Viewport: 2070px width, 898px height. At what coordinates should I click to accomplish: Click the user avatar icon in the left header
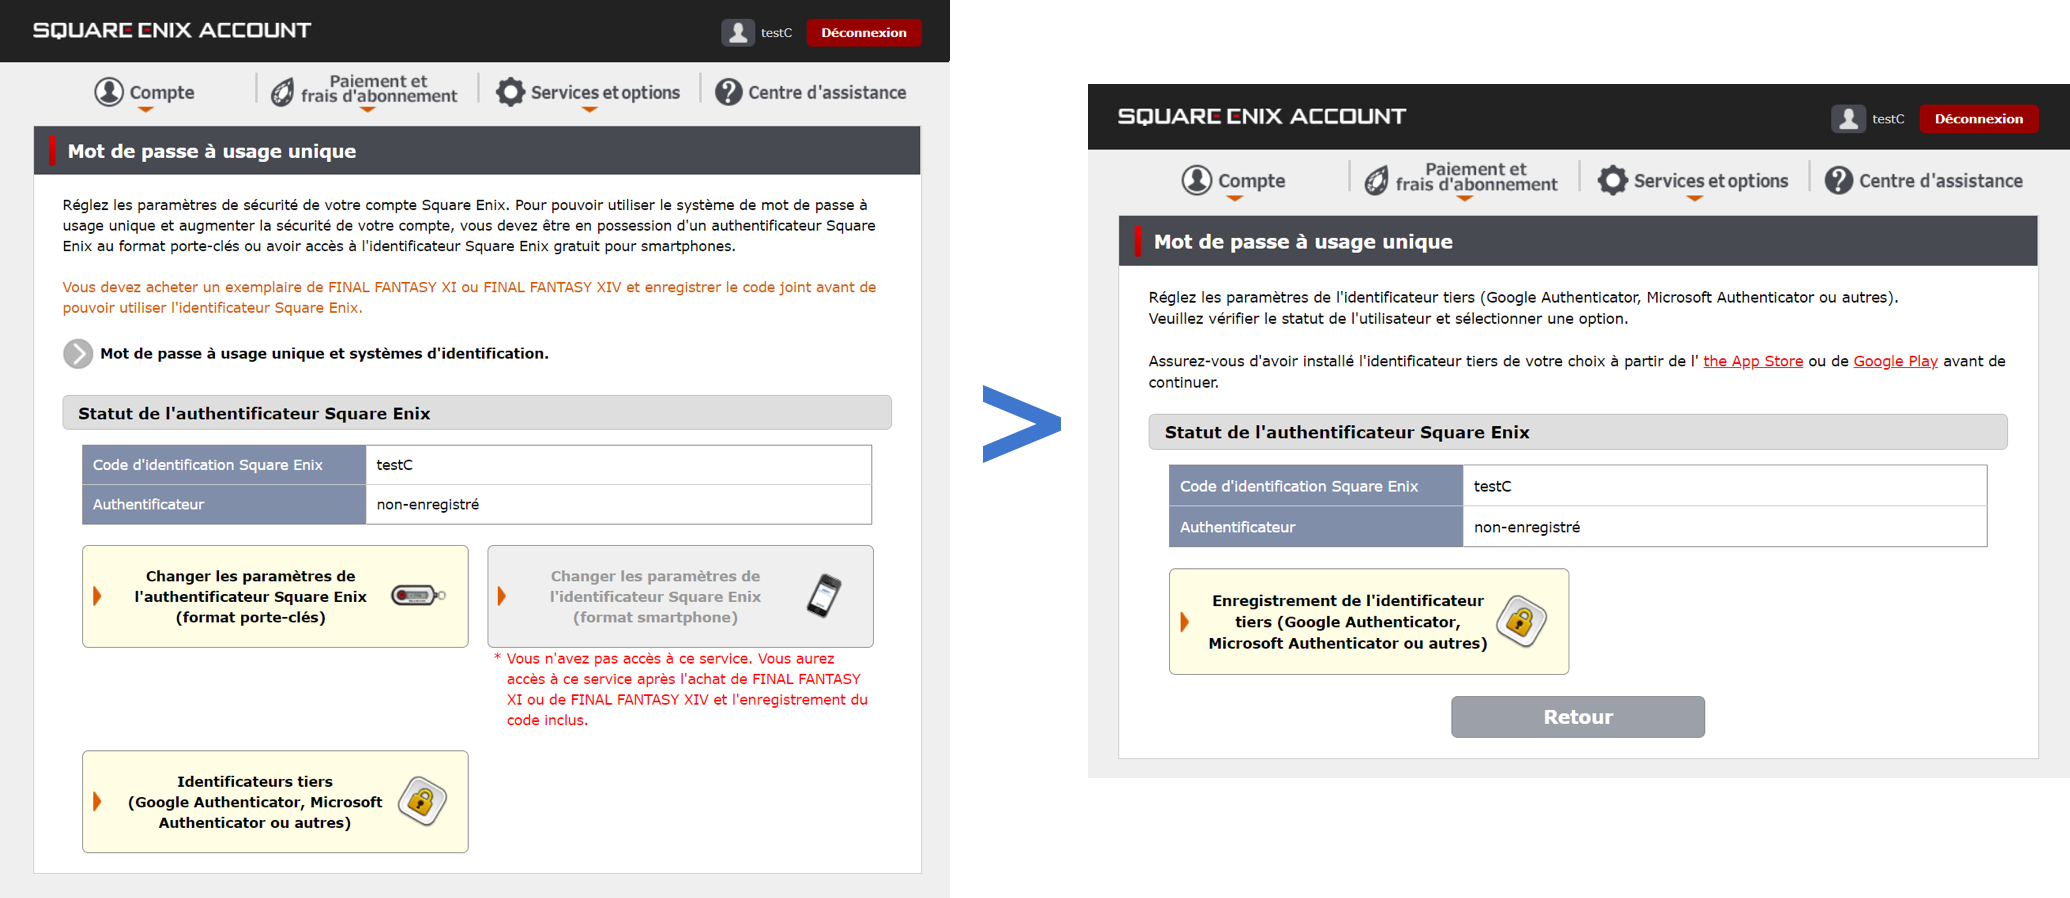point(737,33)
